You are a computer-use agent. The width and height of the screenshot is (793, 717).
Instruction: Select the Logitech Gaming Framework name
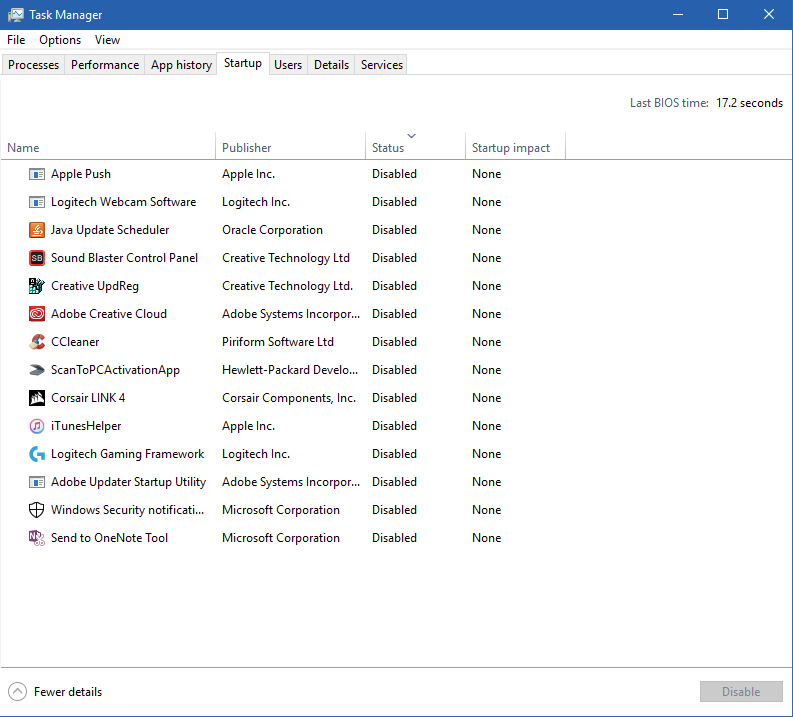127,454
